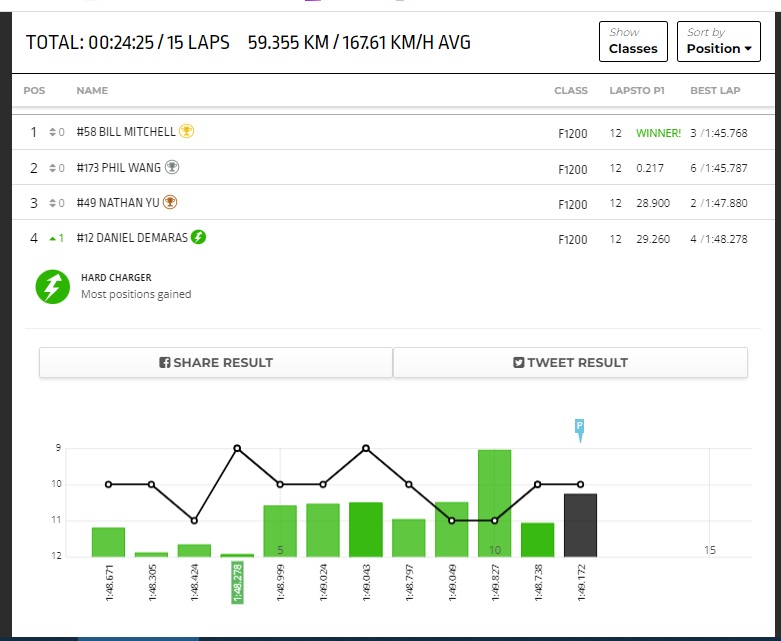Expand the #49 Nathan Yu result row

coord(393,202)
